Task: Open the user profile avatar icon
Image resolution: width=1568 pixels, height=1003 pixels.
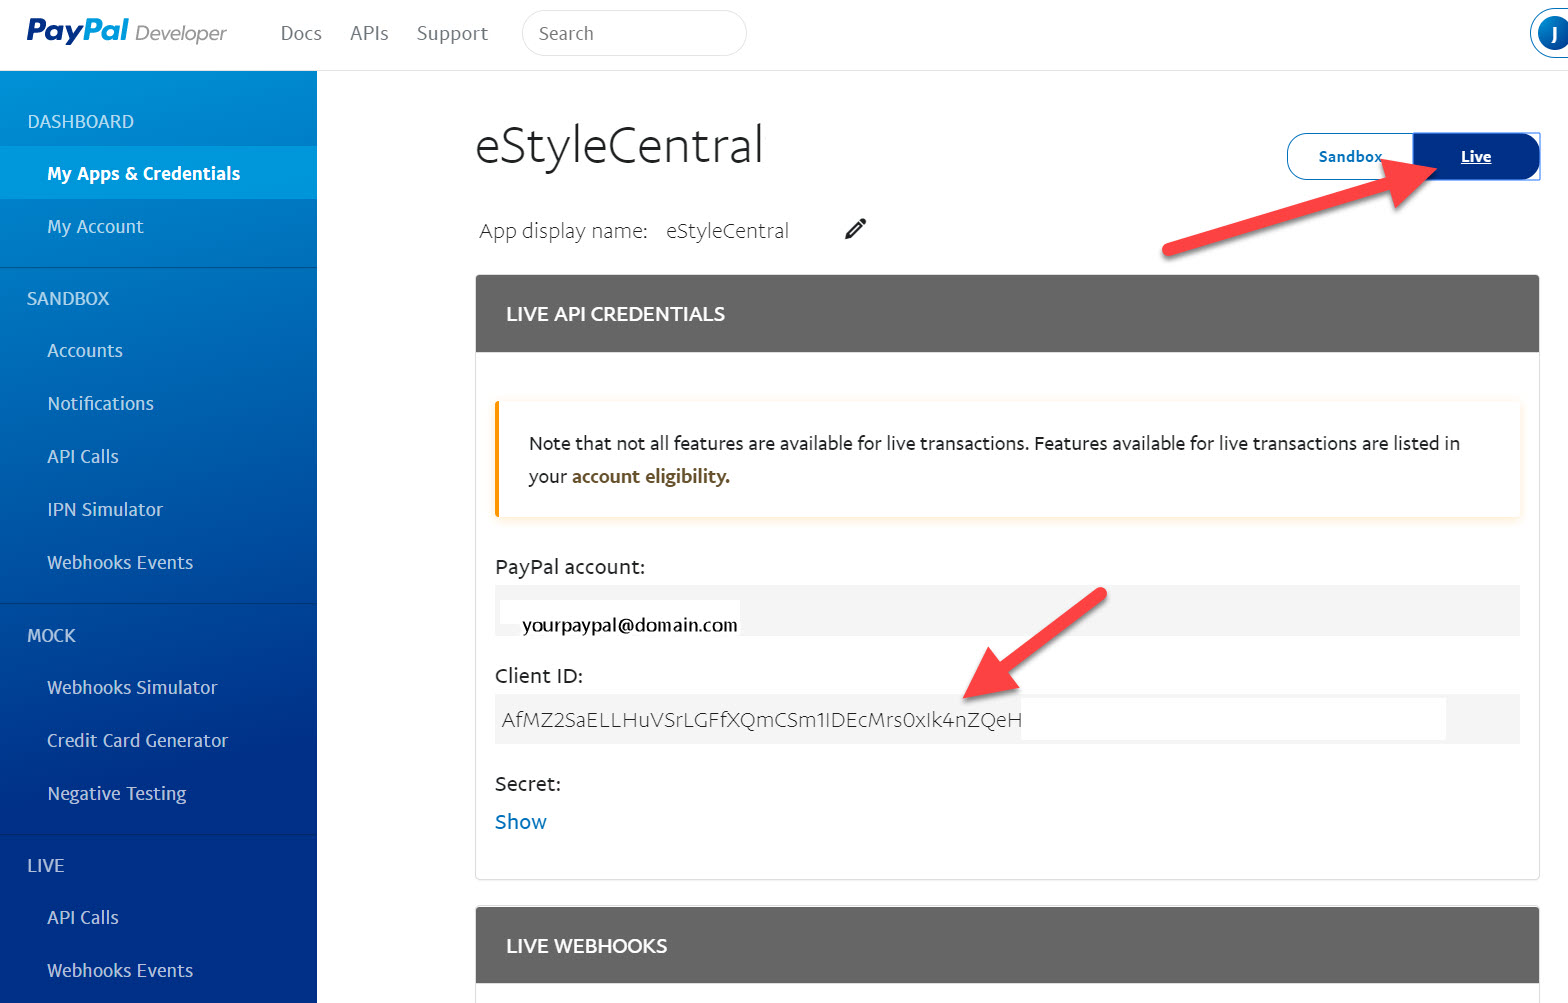Action: click(1552, 34)
